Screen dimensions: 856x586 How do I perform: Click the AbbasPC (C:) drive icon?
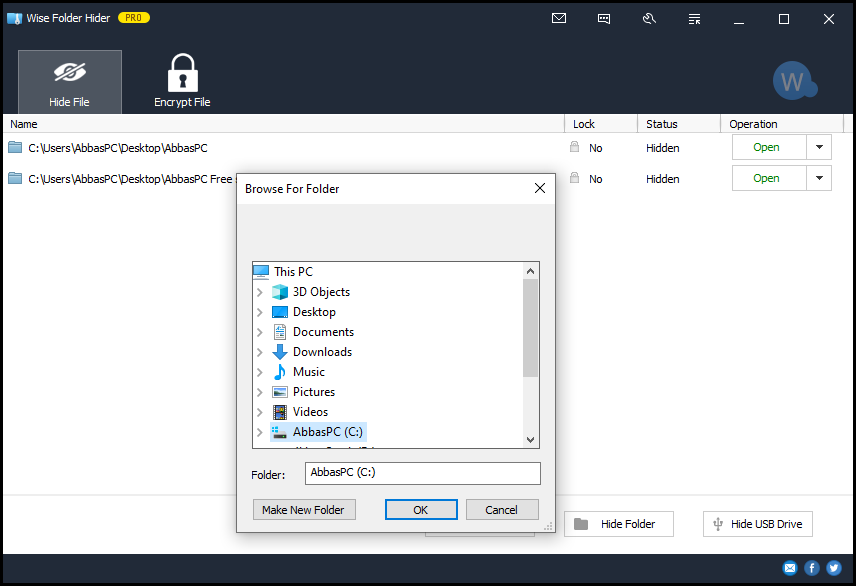(280, 432)
